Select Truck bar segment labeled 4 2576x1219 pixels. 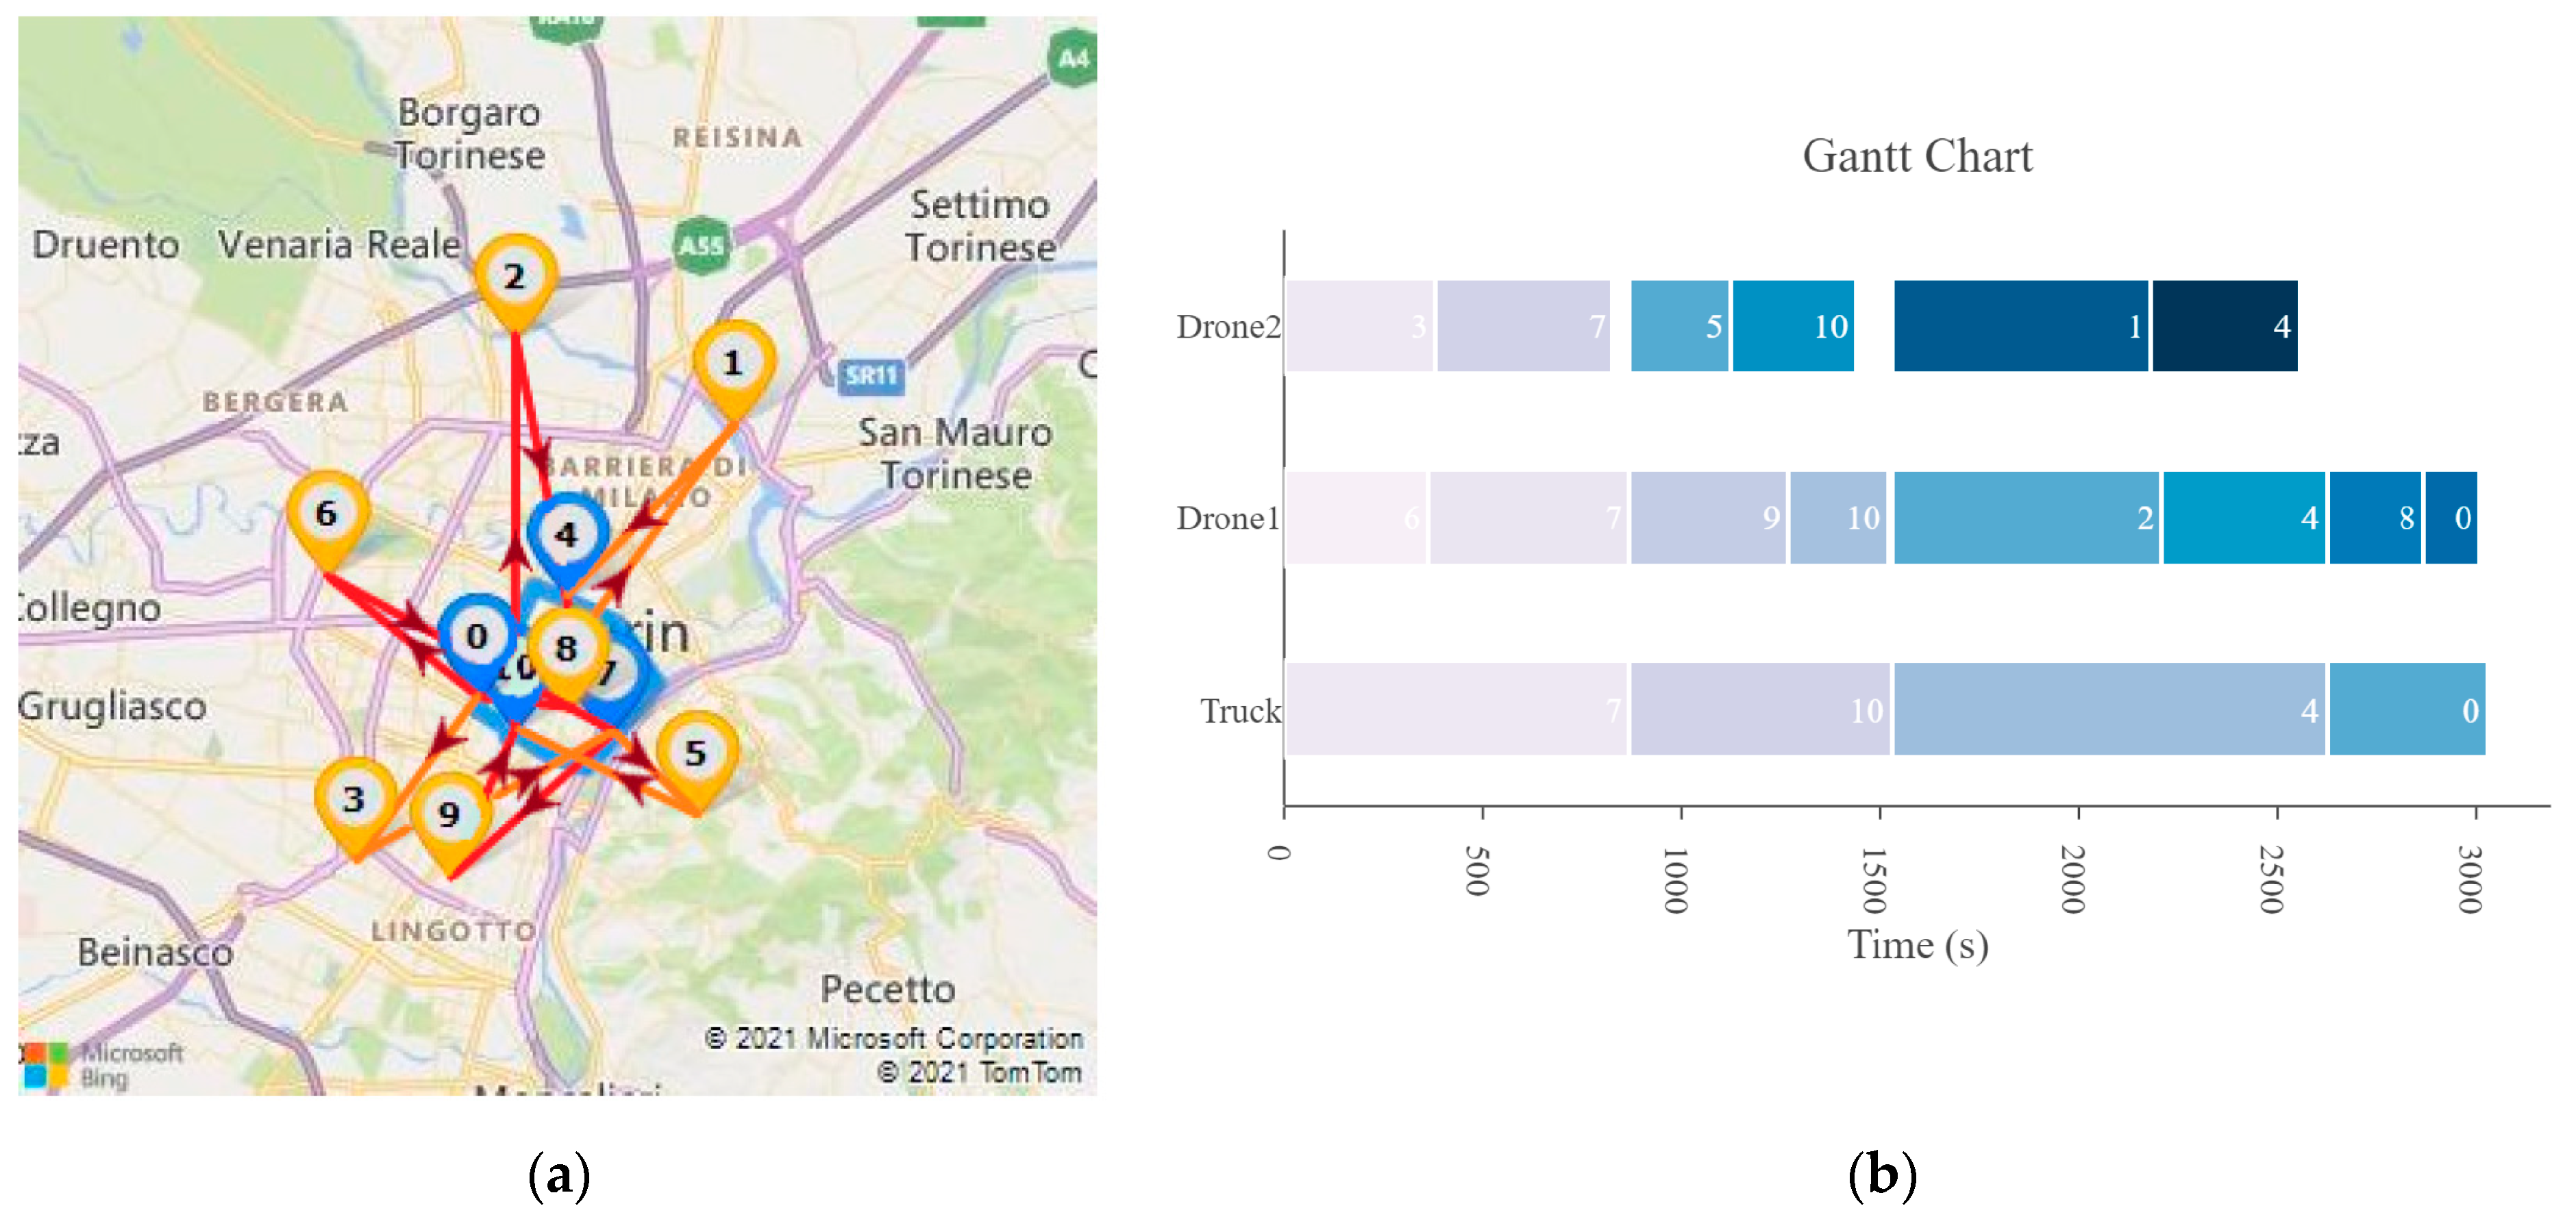pyautogui.click(x=2110, y=709)
